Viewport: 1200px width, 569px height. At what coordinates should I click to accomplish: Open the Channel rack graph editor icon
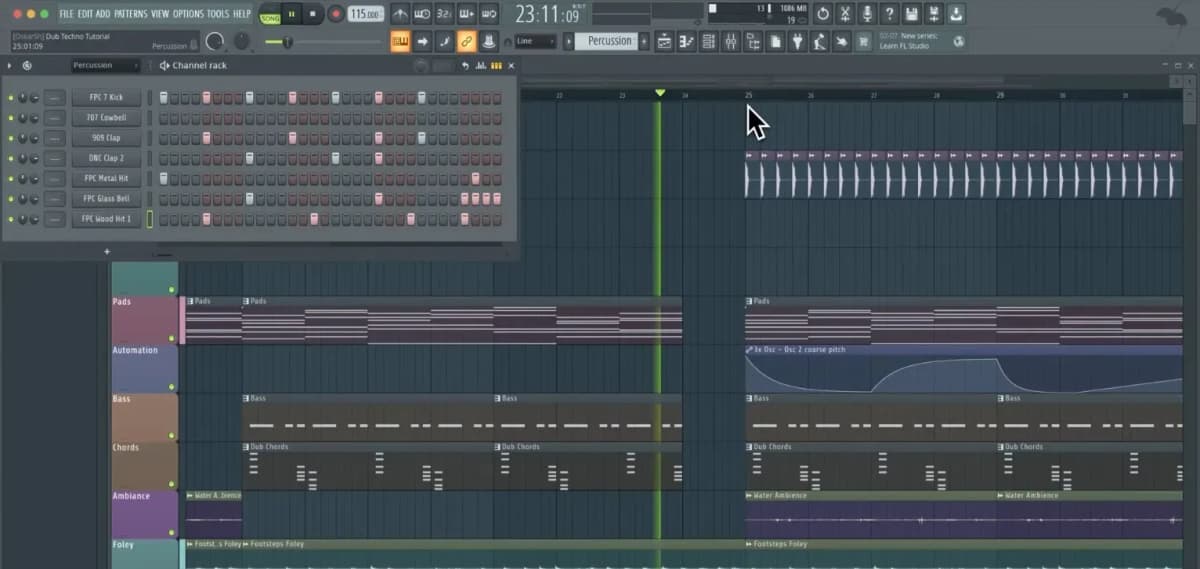[481, 66]
